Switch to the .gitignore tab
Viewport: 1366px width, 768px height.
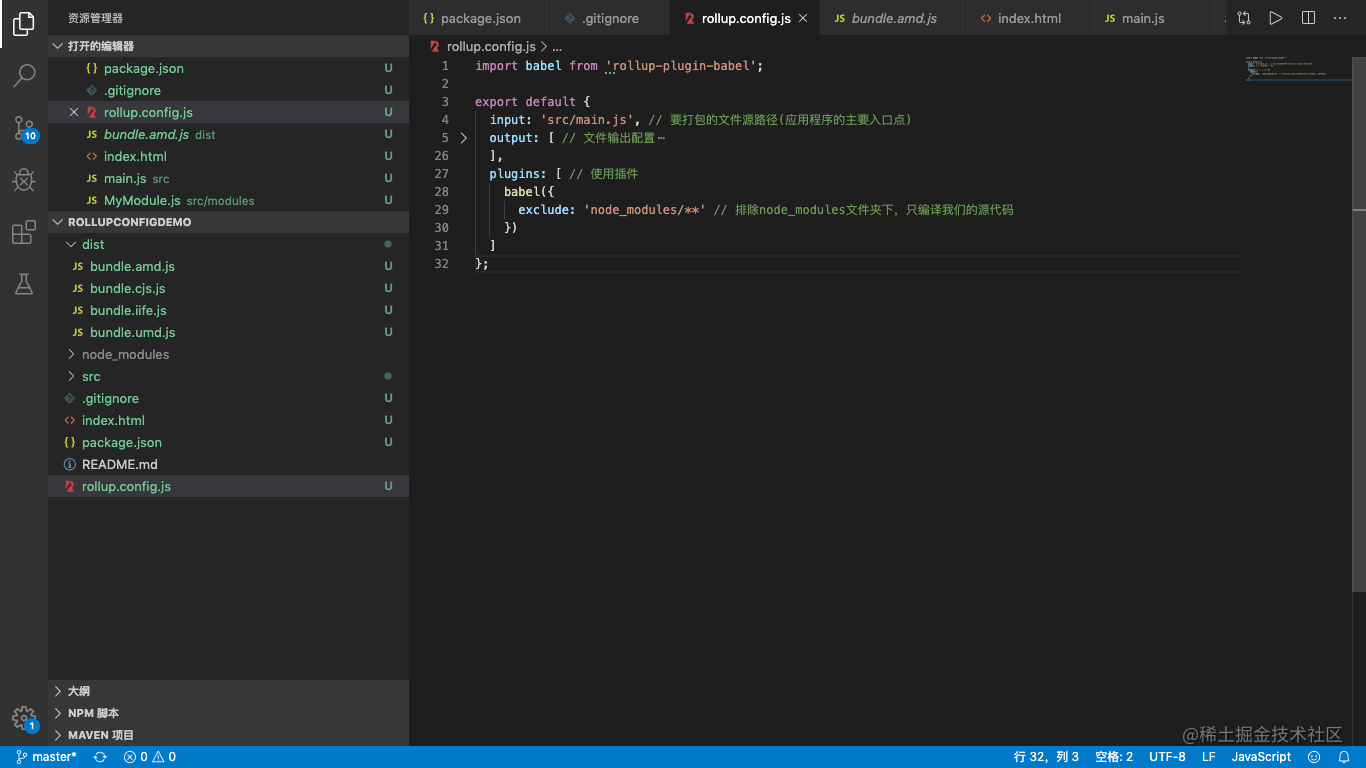tap(609, 18)
